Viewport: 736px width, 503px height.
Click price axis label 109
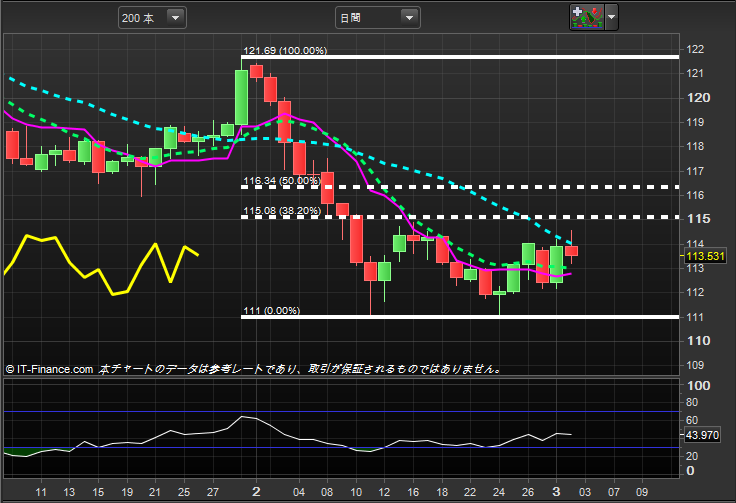tap(695, 365)
